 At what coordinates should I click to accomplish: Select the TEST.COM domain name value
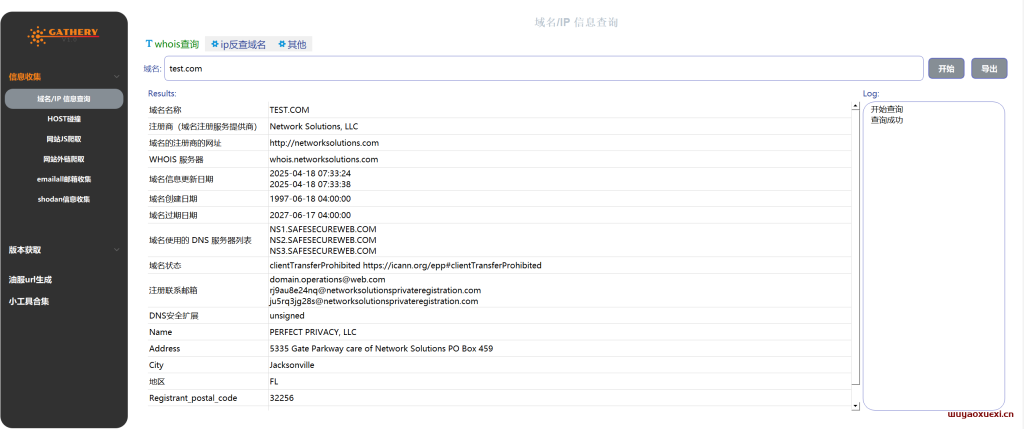(x=289, y=110)
